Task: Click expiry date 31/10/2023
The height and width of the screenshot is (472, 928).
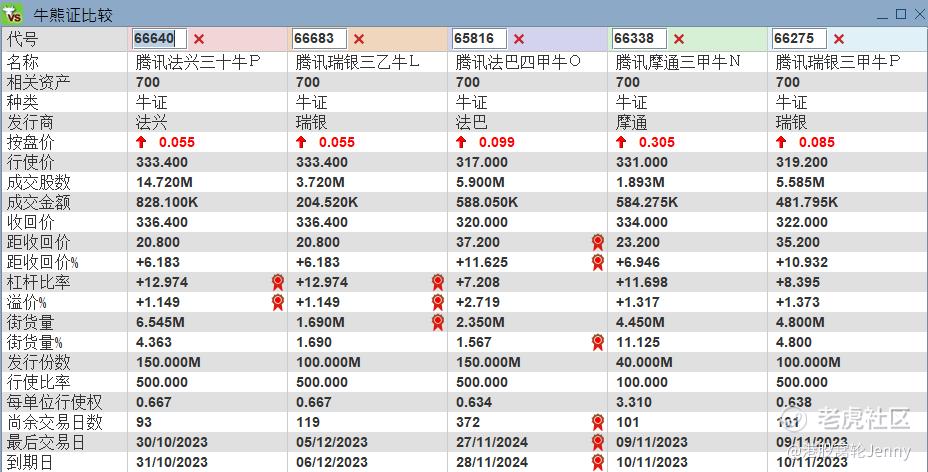Action: point(172,462)
